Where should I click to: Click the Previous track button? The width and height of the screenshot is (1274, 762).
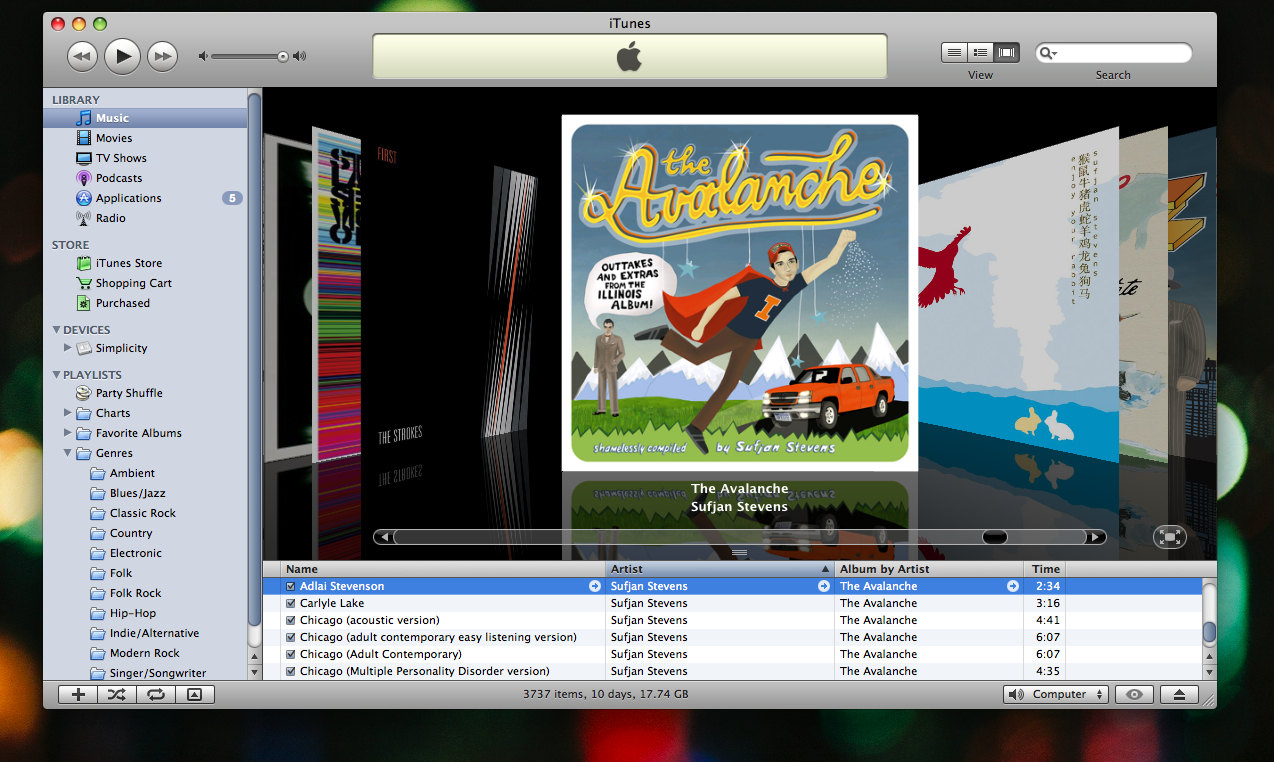tap(82, 56)
